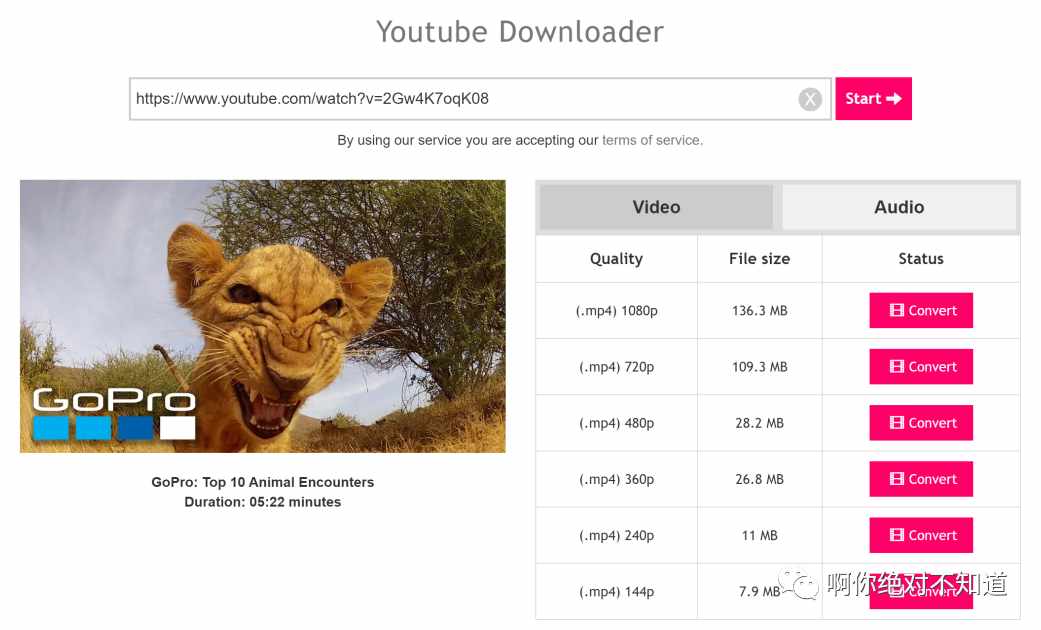
Task: Convert the 1080p mp4 video
Action: point(921,311)
